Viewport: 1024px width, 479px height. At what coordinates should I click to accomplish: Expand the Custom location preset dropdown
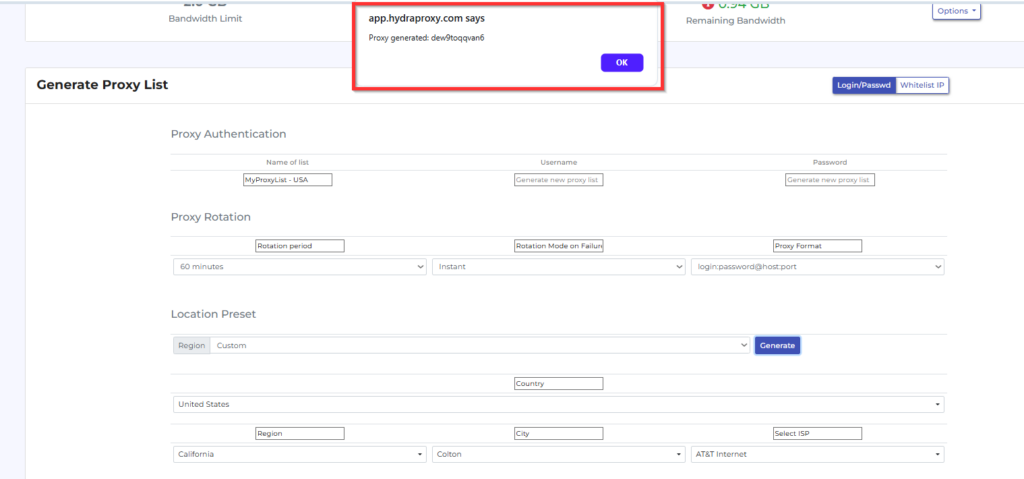[x=479, y=345]
